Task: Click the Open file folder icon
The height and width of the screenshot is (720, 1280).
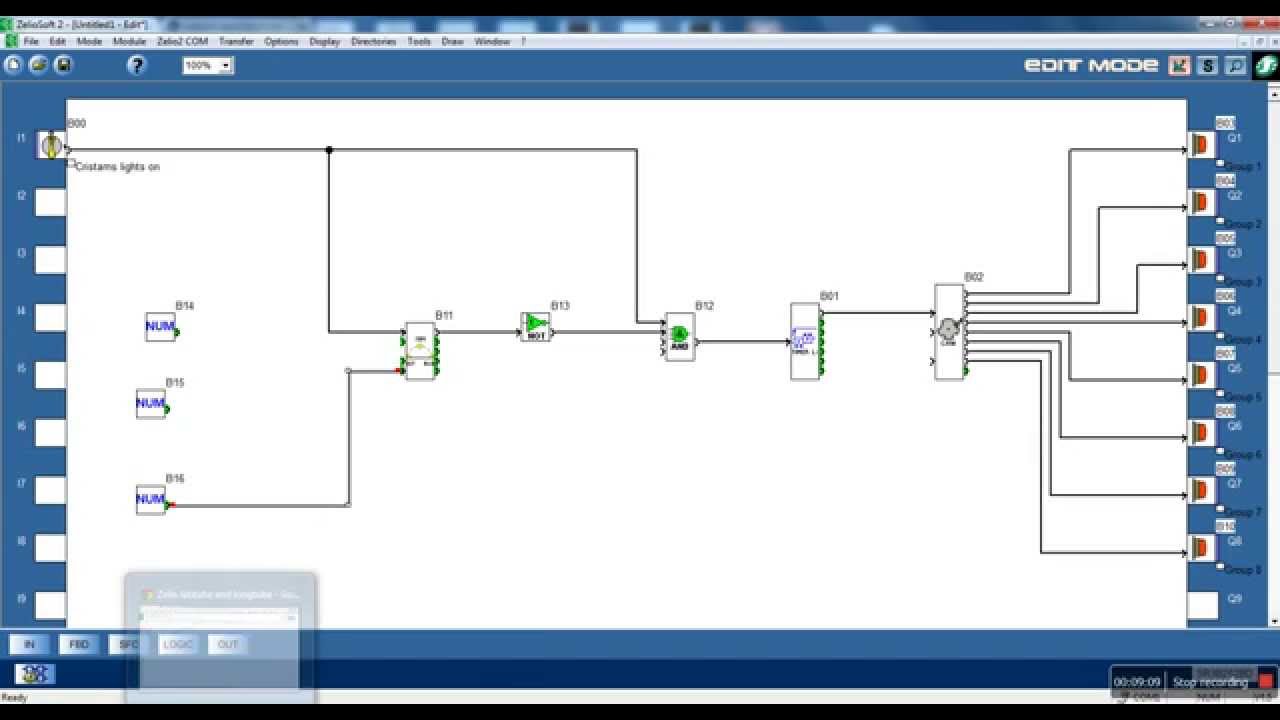Action: [x=38, y=65]
